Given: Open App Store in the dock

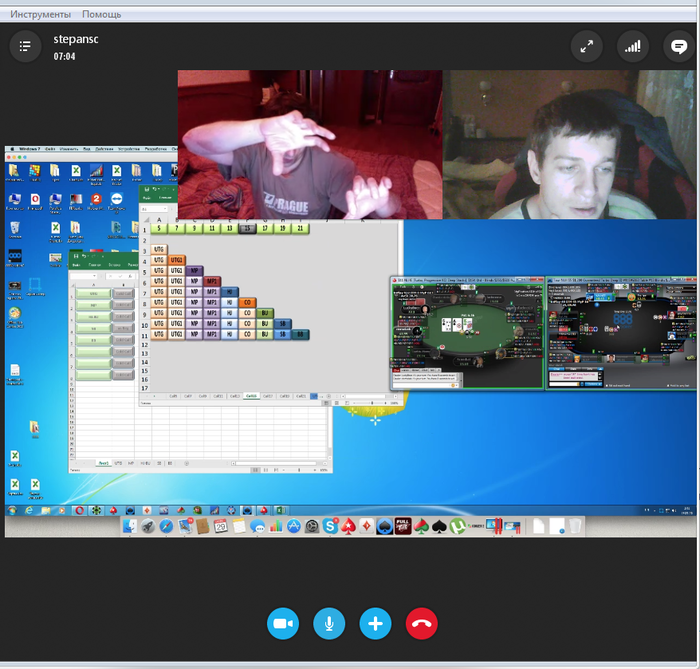Looking at the screenshot, I should (294, 527).
